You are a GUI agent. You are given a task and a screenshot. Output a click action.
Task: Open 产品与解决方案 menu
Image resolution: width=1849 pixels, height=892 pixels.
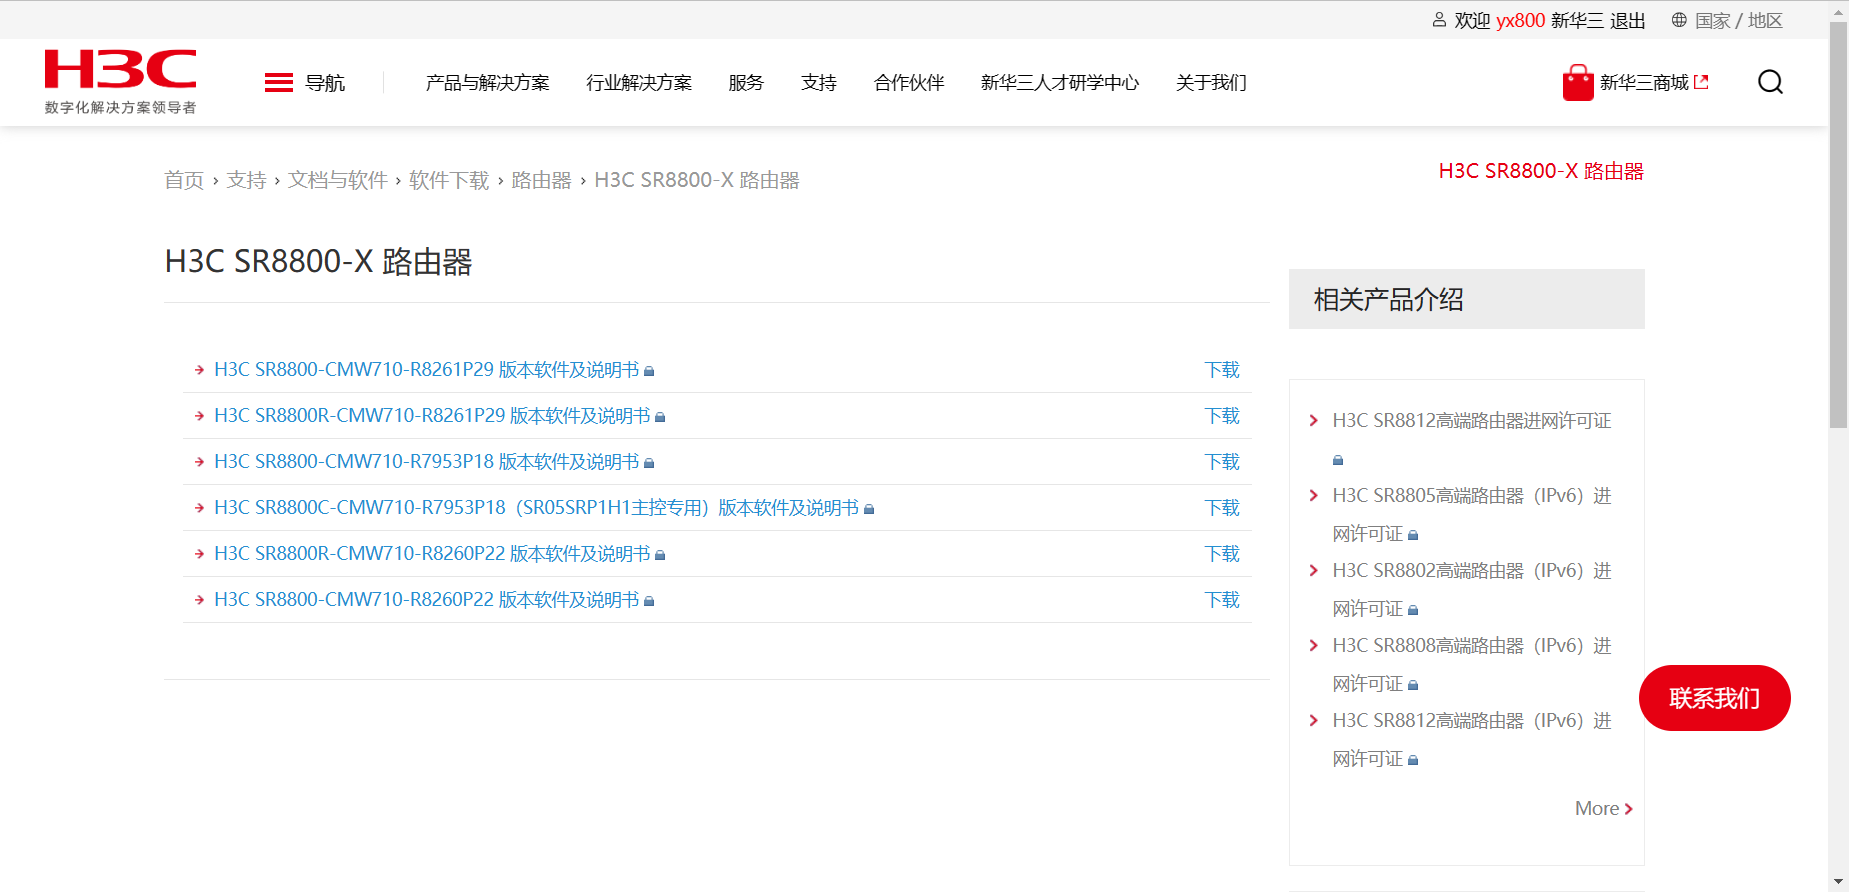pyautogui.click(x=487, y=83)
